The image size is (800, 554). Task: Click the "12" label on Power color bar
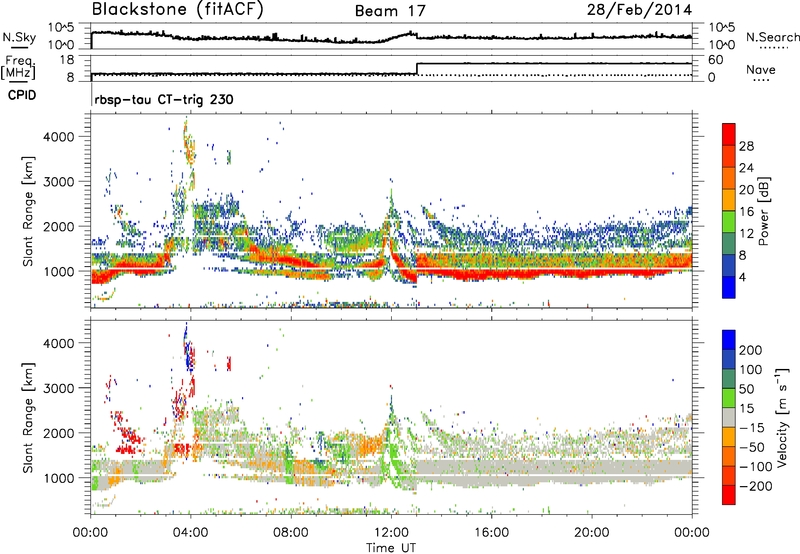[746, 234]
